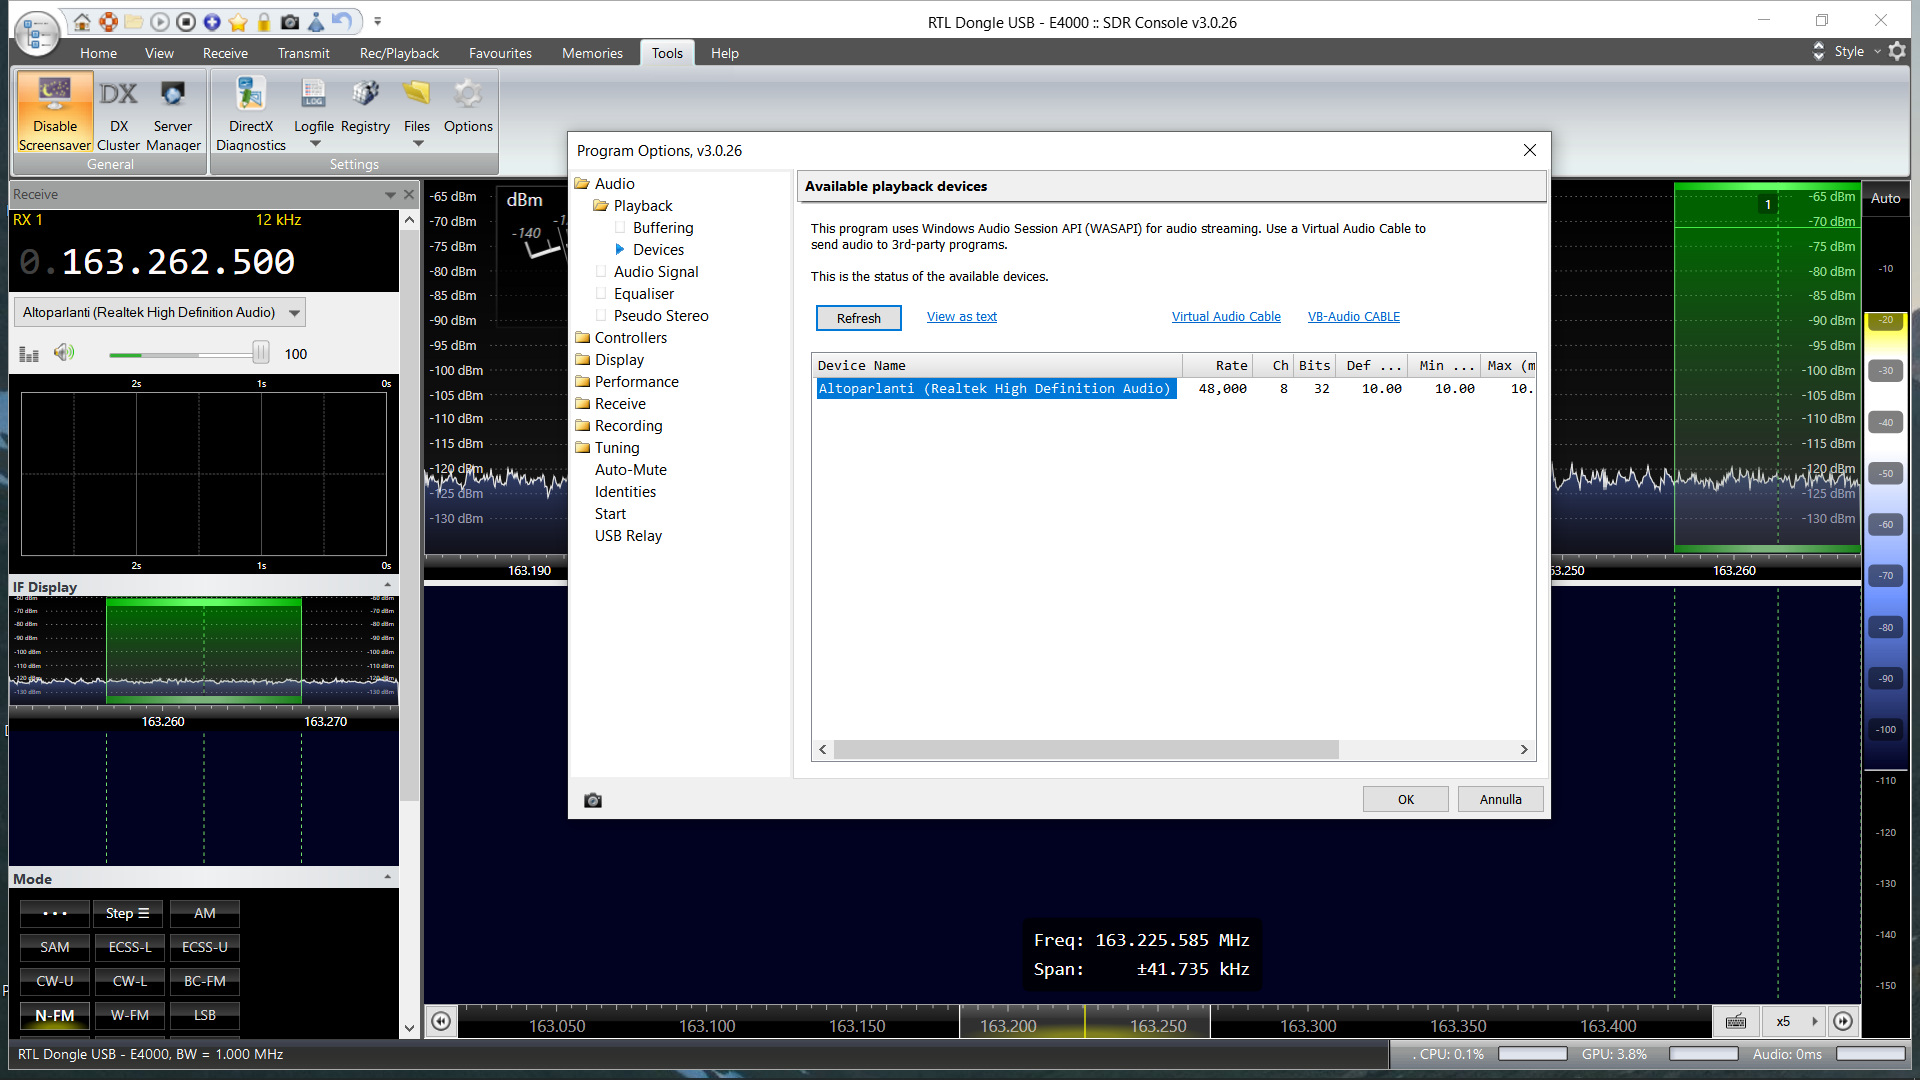Click the screenshot camera in Program Options
The width and height of the screenshot is (1920, 1080).
click(x=593, y=800)
